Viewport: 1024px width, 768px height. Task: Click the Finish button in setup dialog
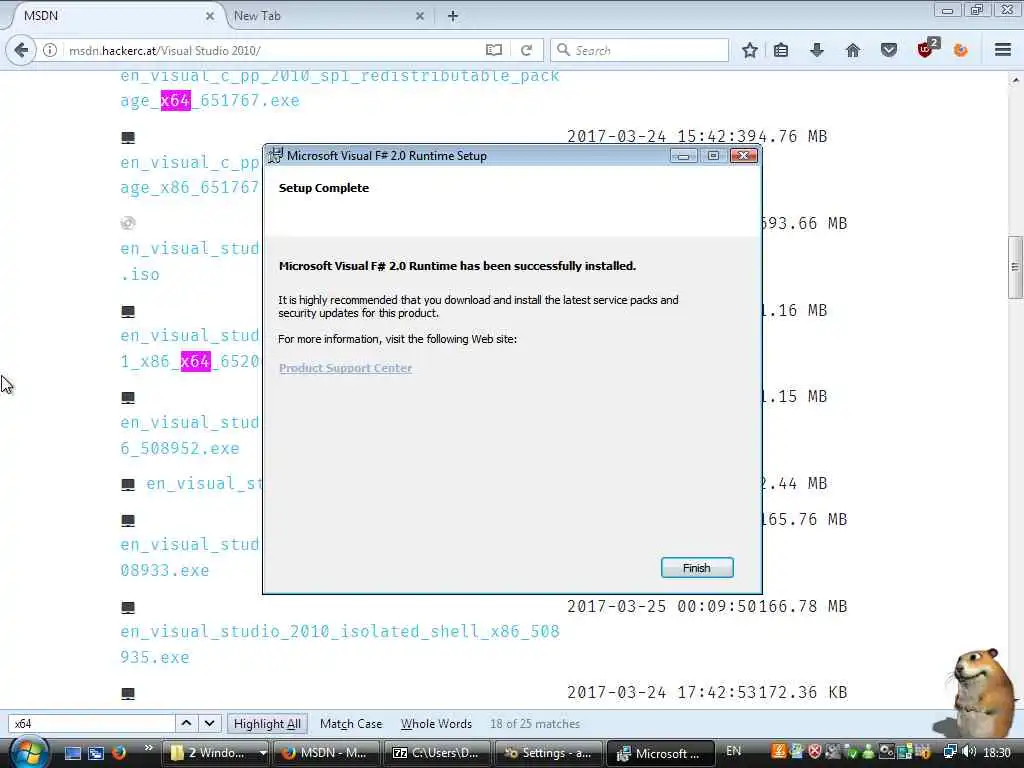[x=697, y=568]
